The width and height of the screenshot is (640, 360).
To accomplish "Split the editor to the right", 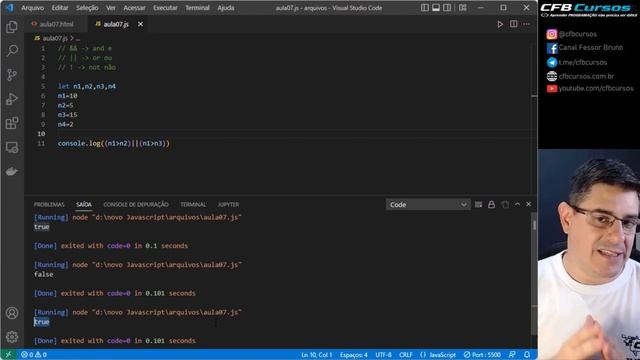I will click(x=513, y=24).
